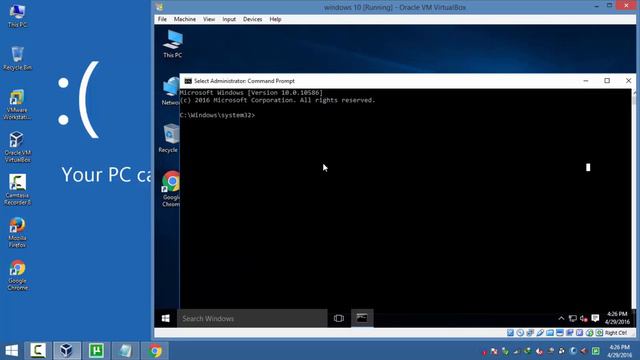640x360 pixels.
Task: Click the Command Prompt title bar icon
Action: [x=188, y=81]
